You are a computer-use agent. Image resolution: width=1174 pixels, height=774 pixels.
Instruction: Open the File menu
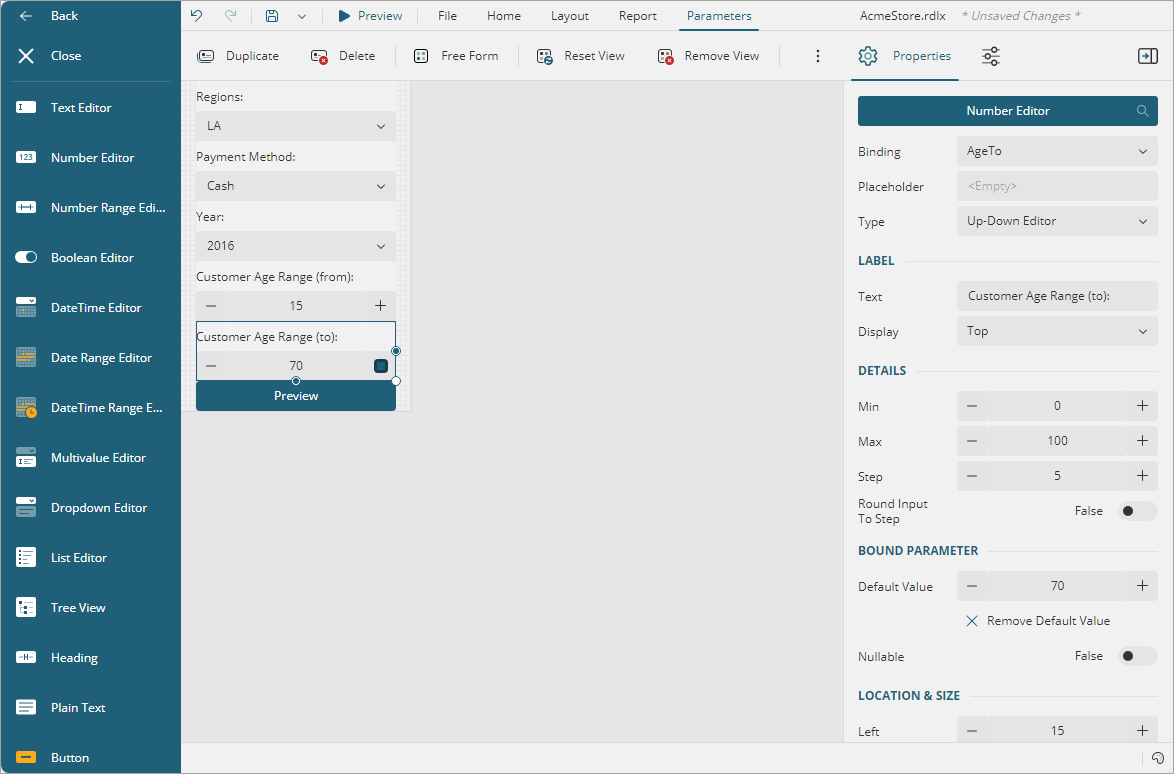pos(447,16)
